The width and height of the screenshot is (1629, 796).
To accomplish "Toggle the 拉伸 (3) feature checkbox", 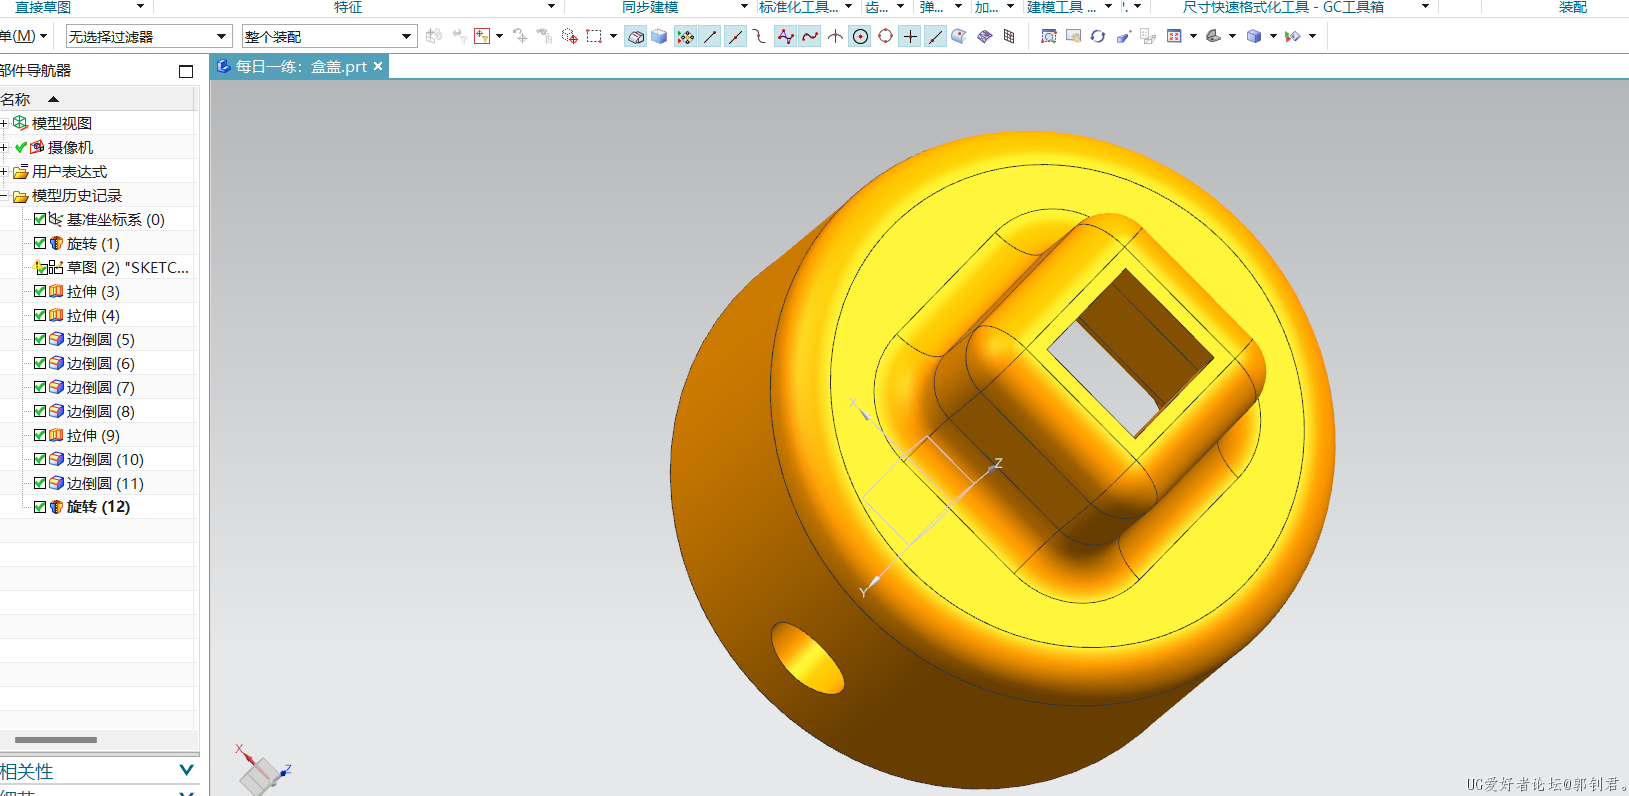I will click(40, 291).
